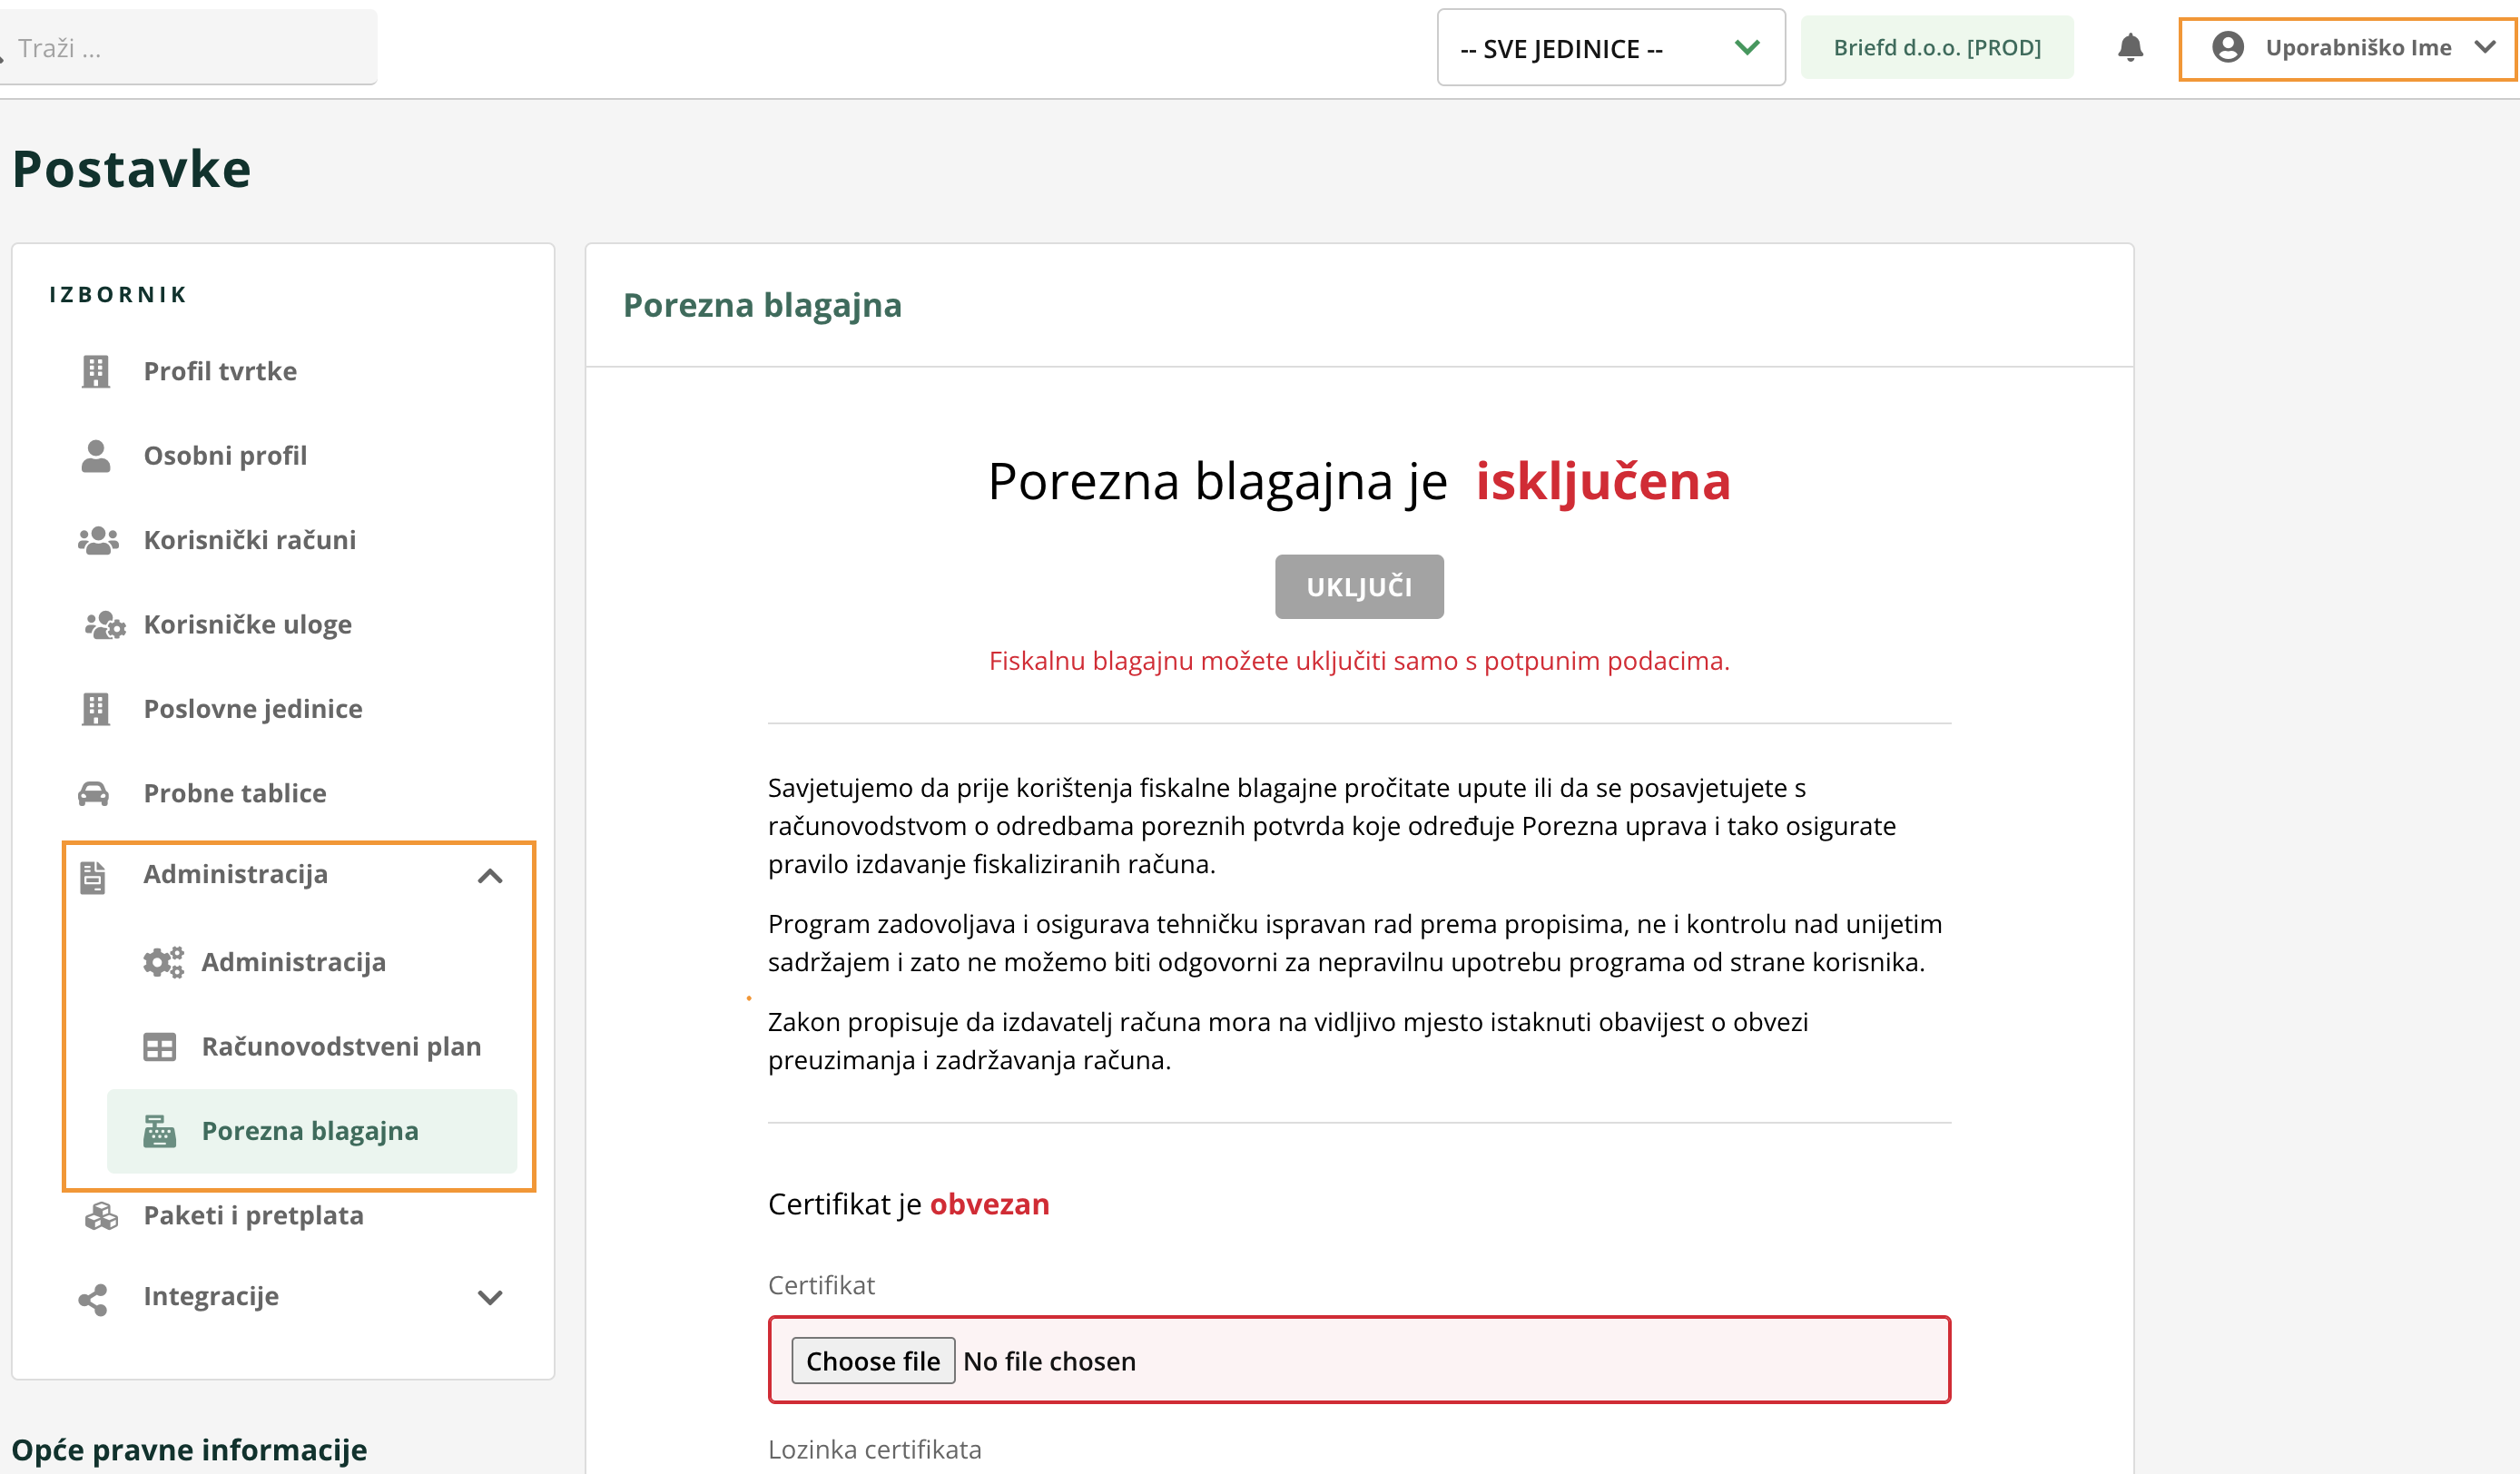Expand the Integracije menu section
Screen dimensions: 2520x1474
(489, 1297)
